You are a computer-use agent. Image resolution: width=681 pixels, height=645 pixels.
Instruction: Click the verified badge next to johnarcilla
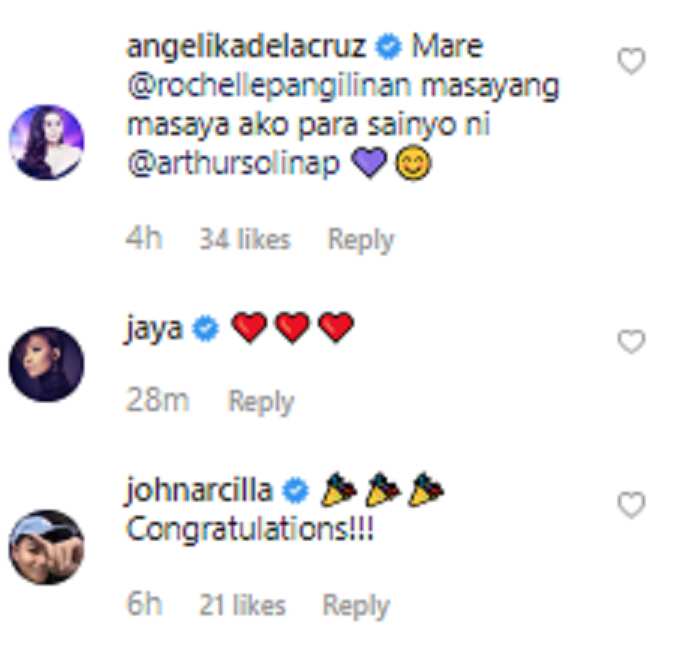295,491
